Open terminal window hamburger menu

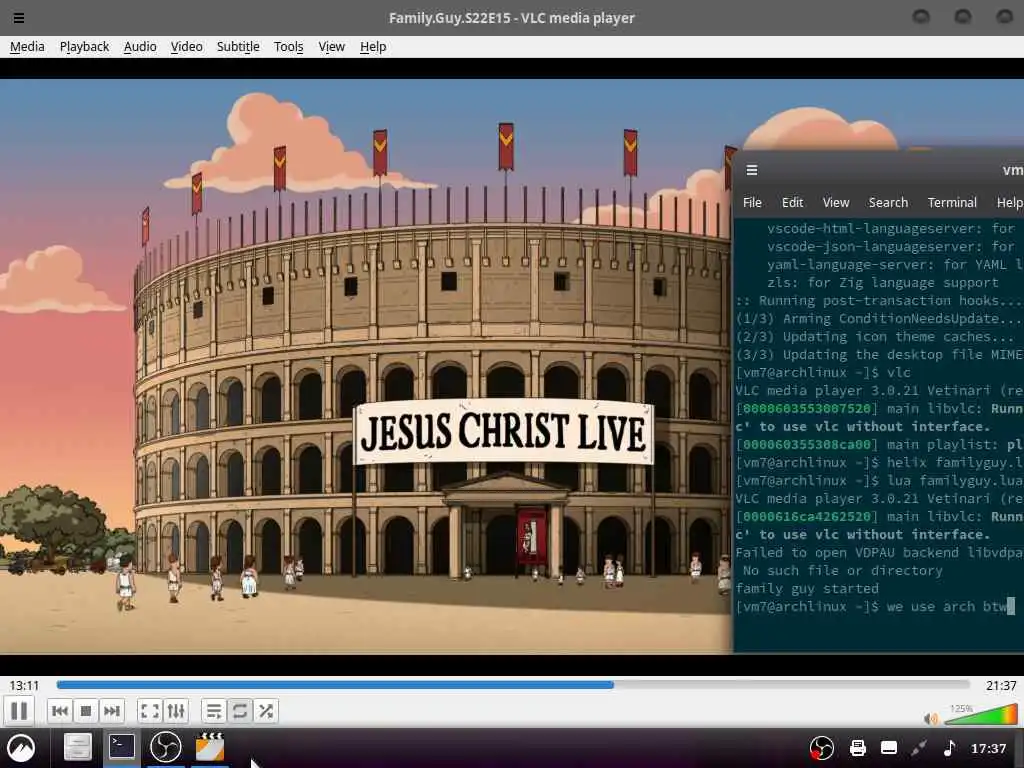(752, 170)
